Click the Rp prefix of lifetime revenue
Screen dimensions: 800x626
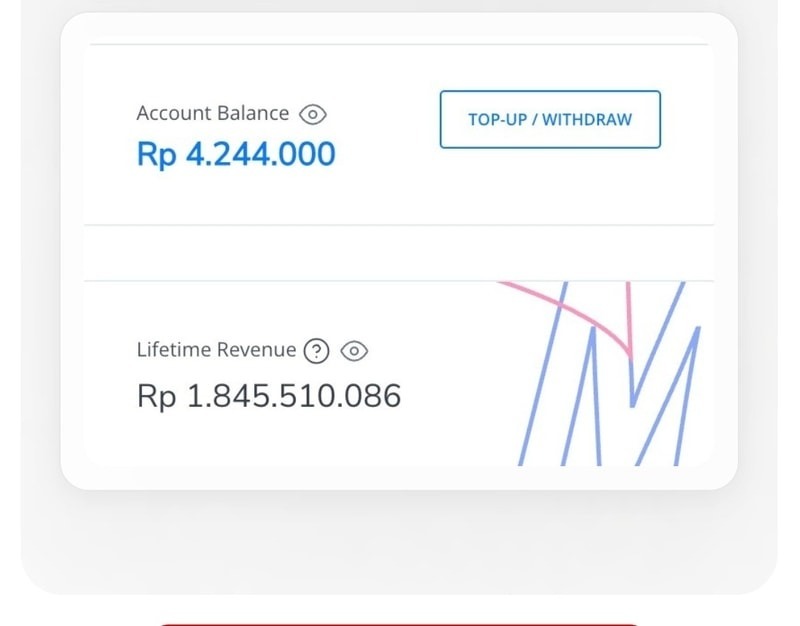click(x=156, y=396)
